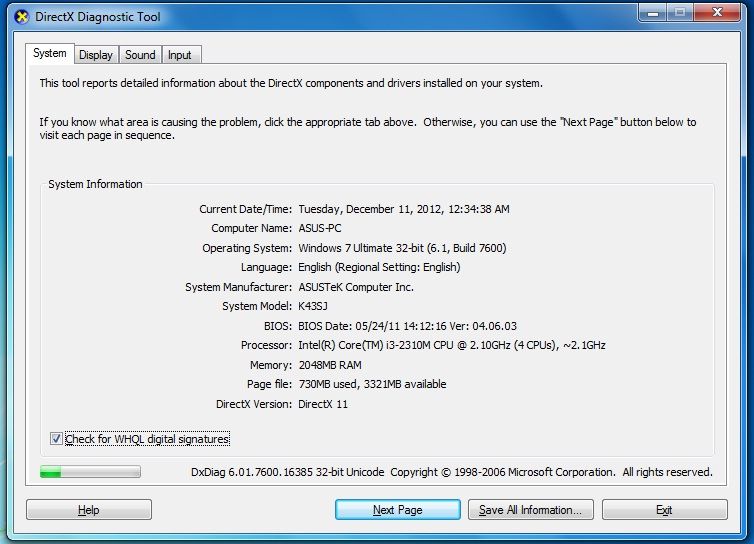Click the 2048MB RAM memory value
Viewport: 754px width, 544px height.
pos(330,365)
